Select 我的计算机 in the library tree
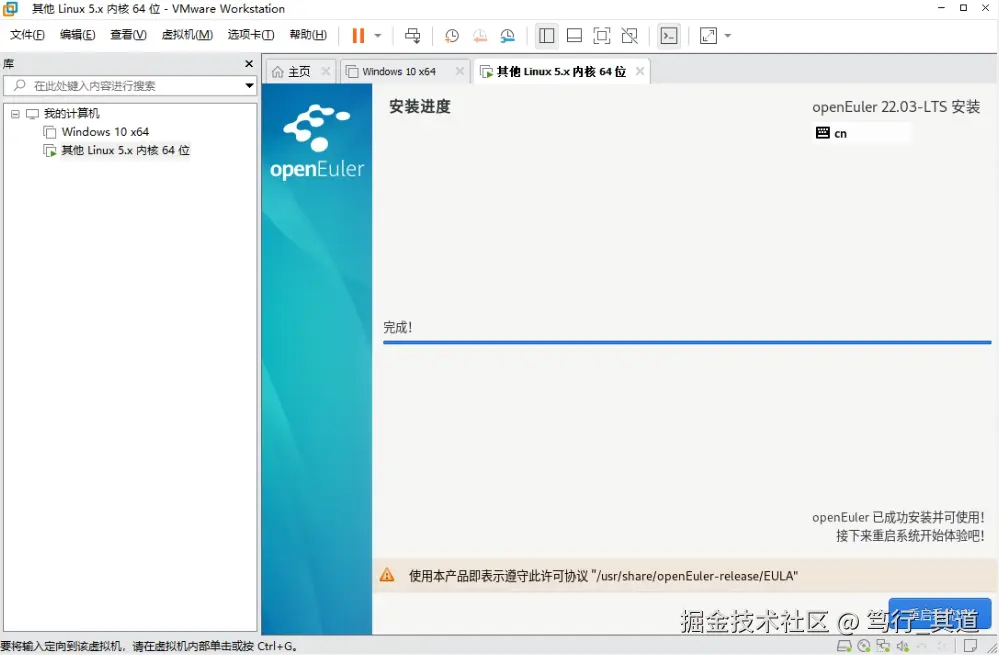Viewport: 999px width, 655px height. tap(71, 113)
